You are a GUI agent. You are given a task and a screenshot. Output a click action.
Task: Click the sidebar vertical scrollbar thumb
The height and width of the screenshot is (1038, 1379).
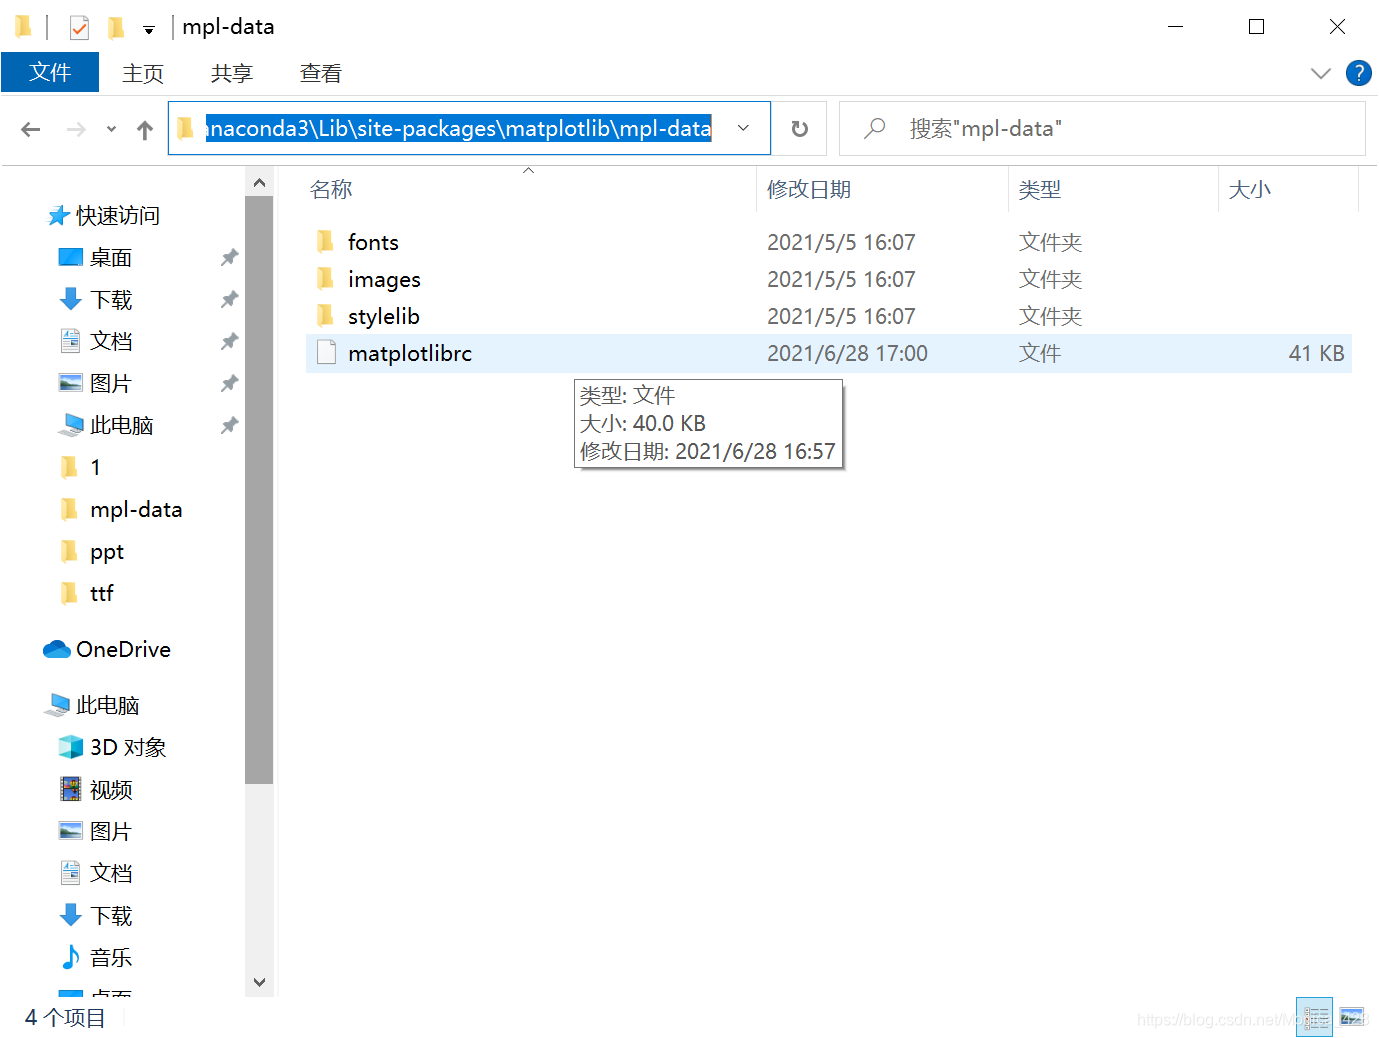click(259, 490)
